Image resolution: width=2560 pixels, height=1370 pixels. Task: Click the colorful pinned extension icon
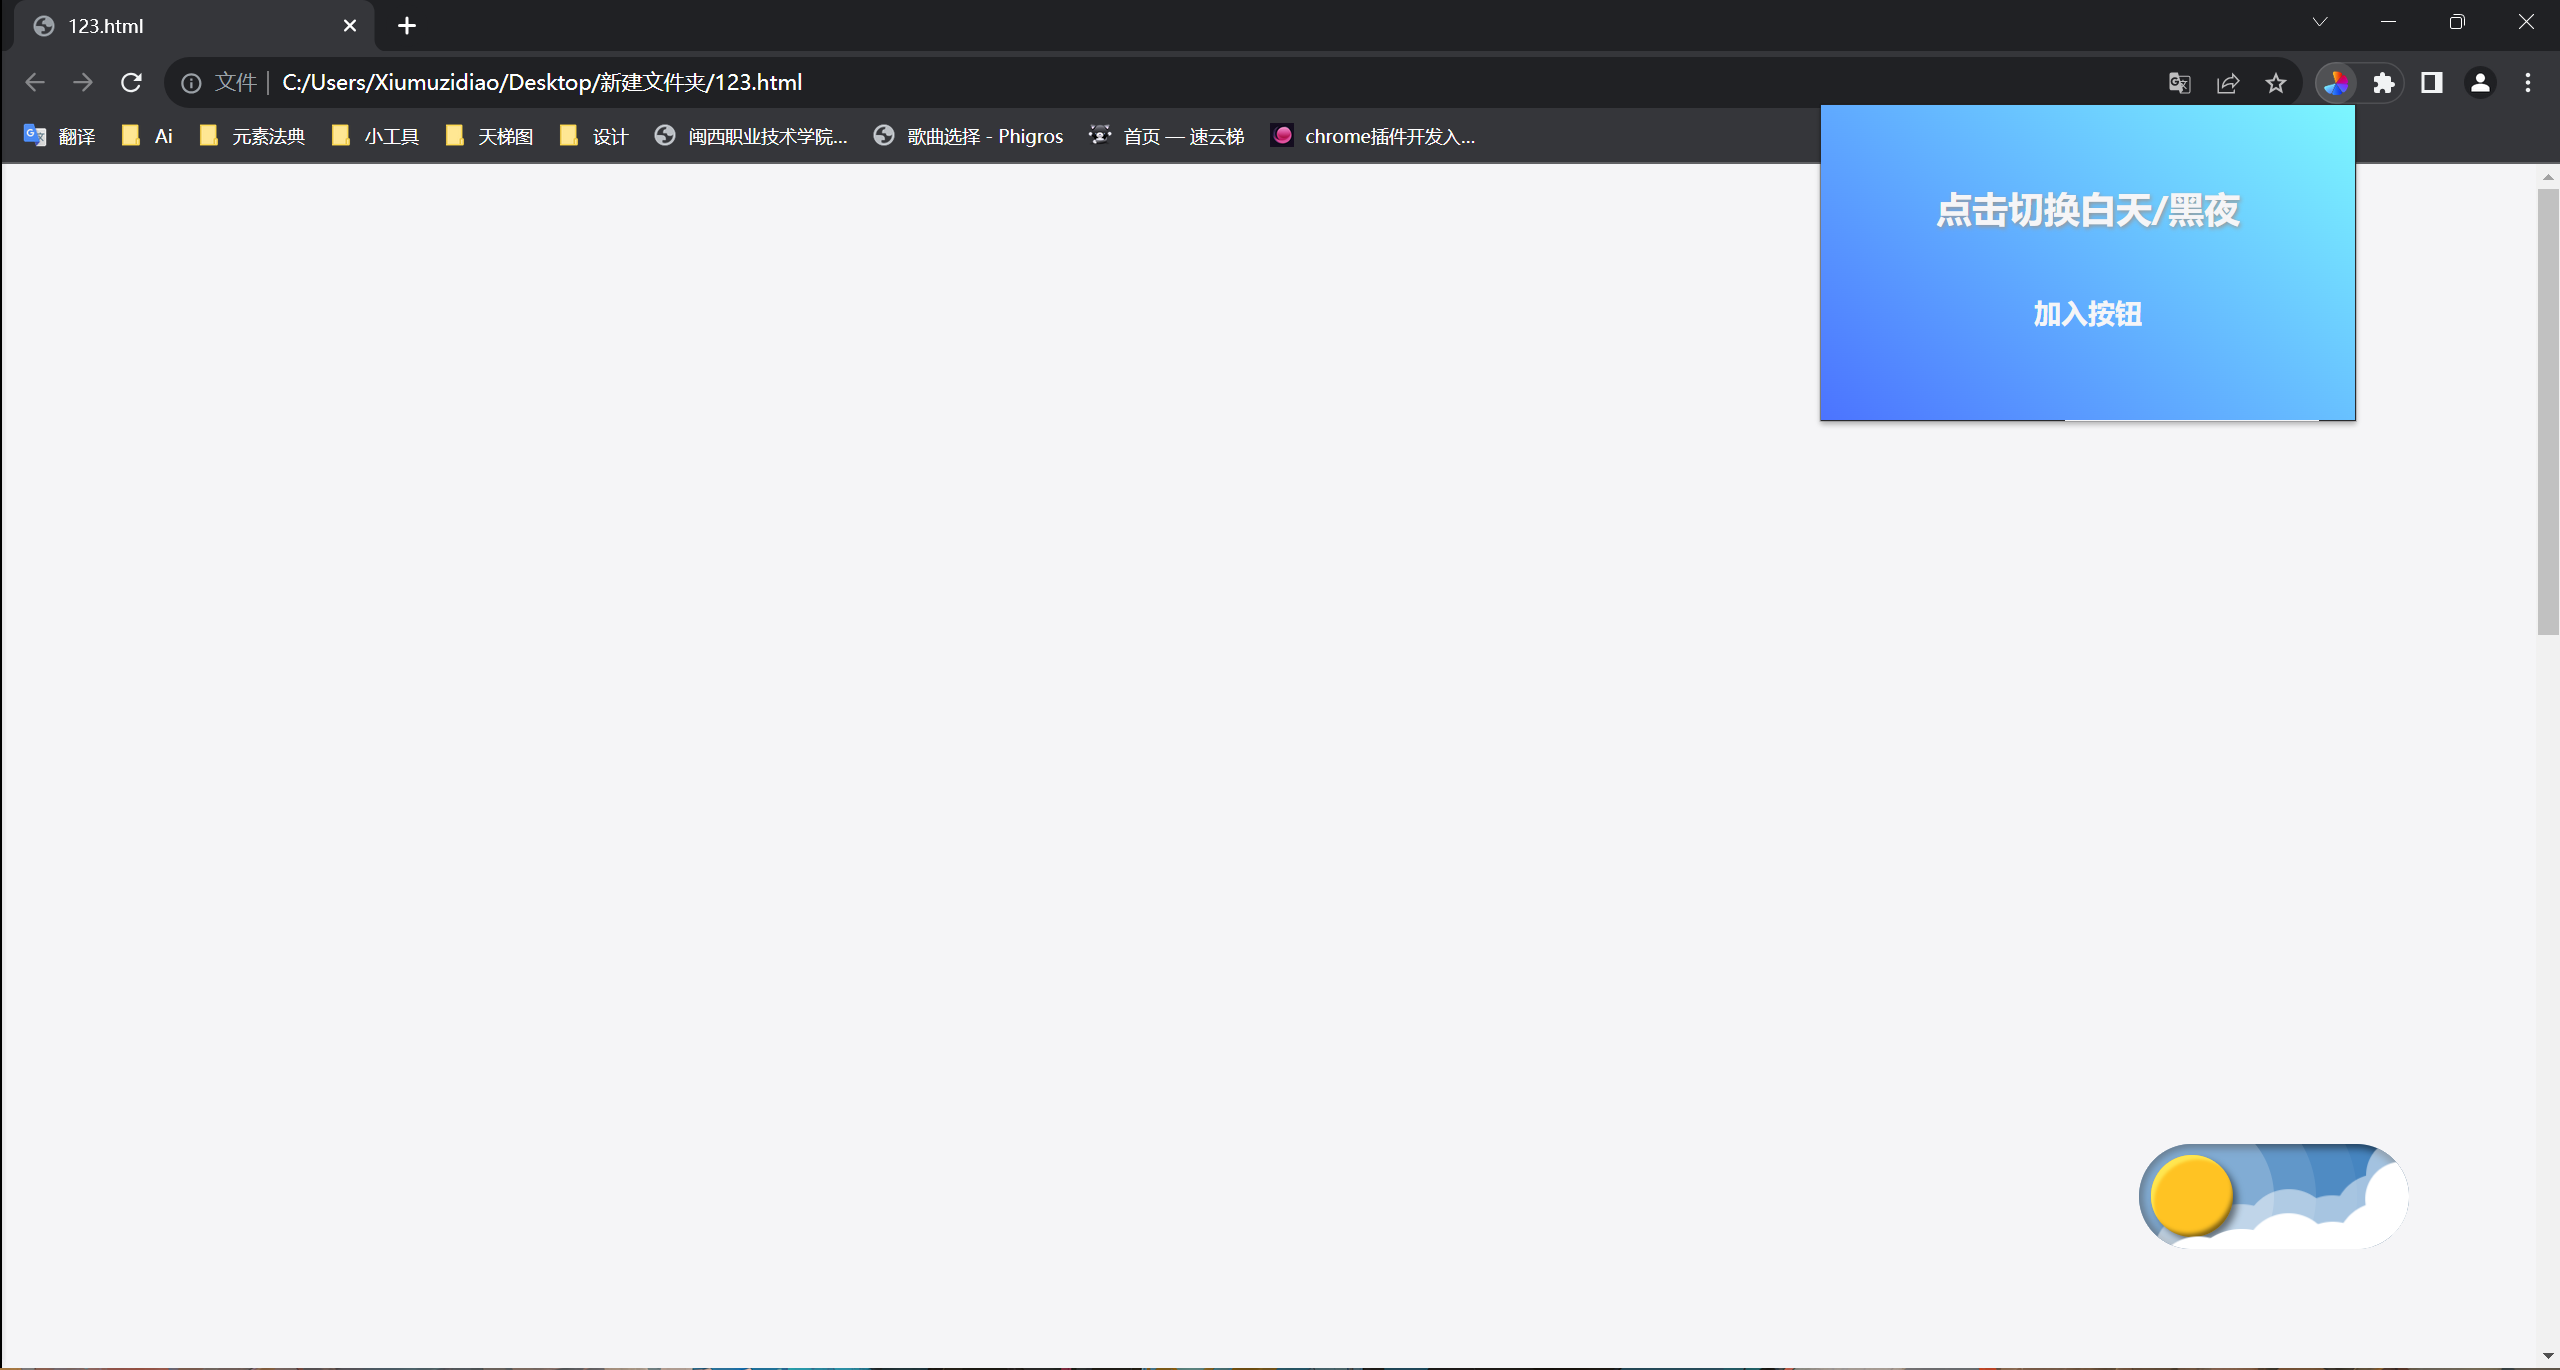(x=2336, y=83)
